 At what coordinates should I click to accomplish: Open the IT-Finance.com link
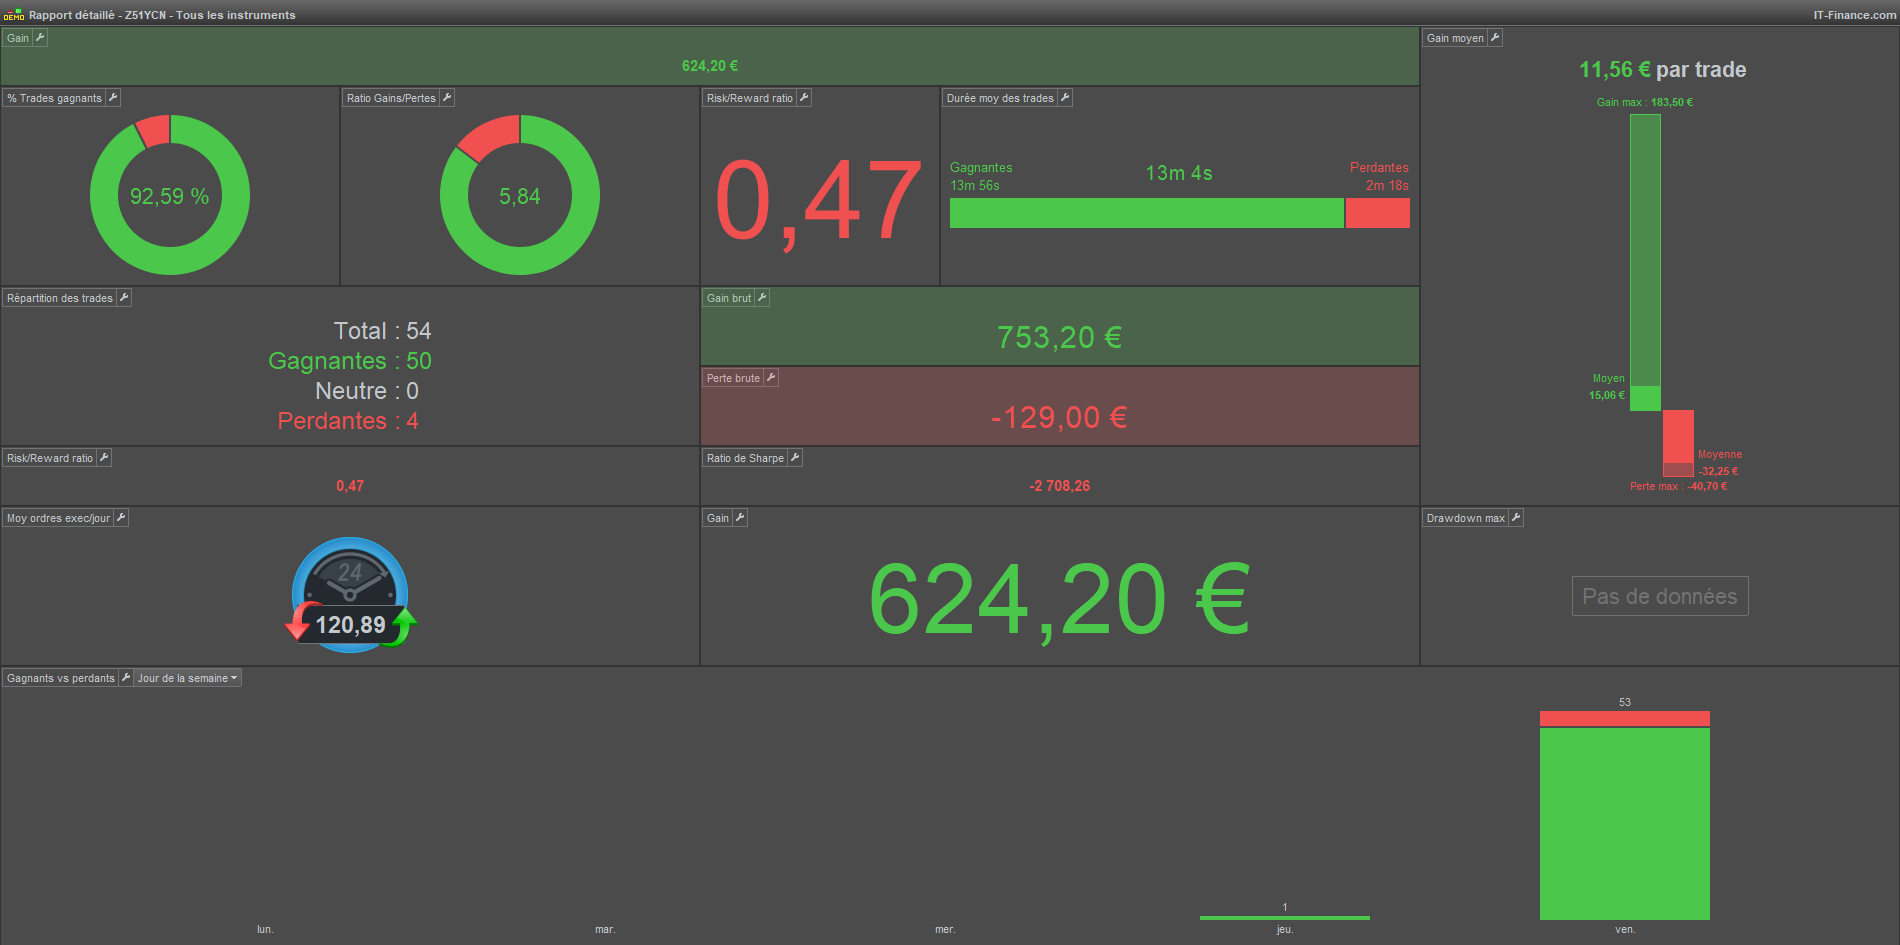1854,15
